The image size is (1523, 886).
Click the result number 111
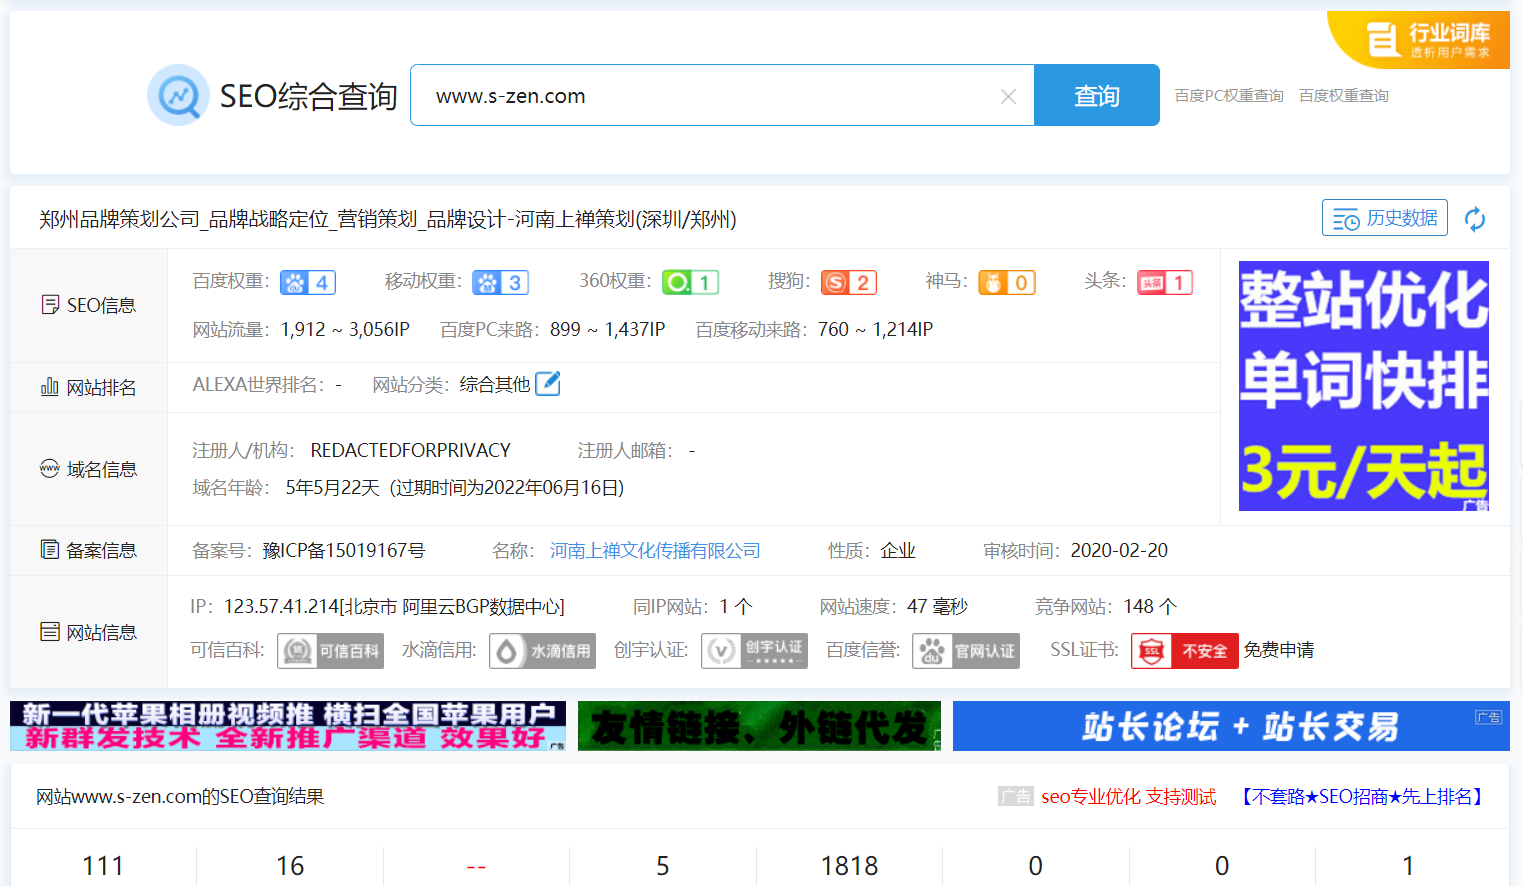point(103,866)
